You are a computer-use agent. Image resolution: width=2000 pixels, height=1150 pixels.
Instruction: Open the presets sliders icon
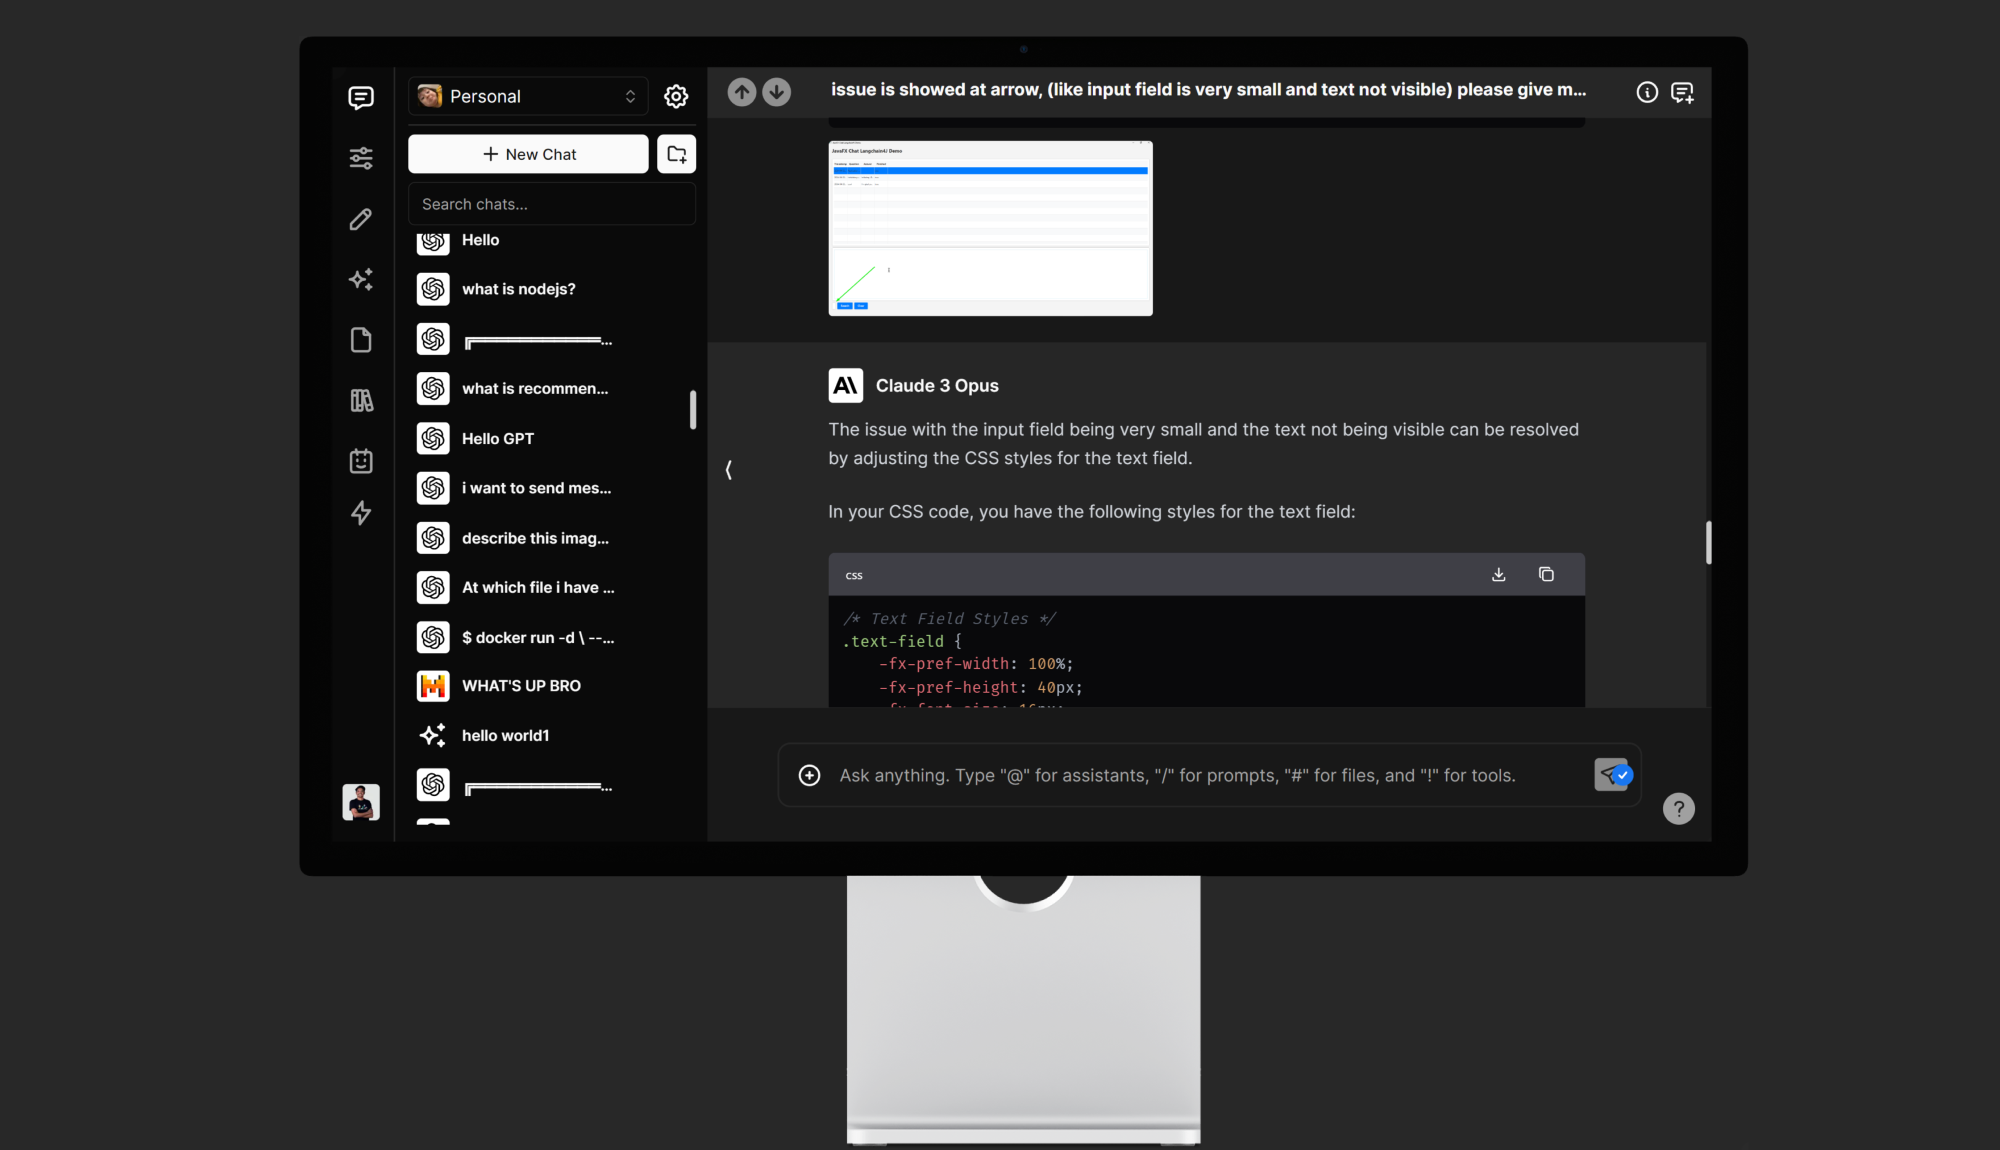click(x=361, y=158)
